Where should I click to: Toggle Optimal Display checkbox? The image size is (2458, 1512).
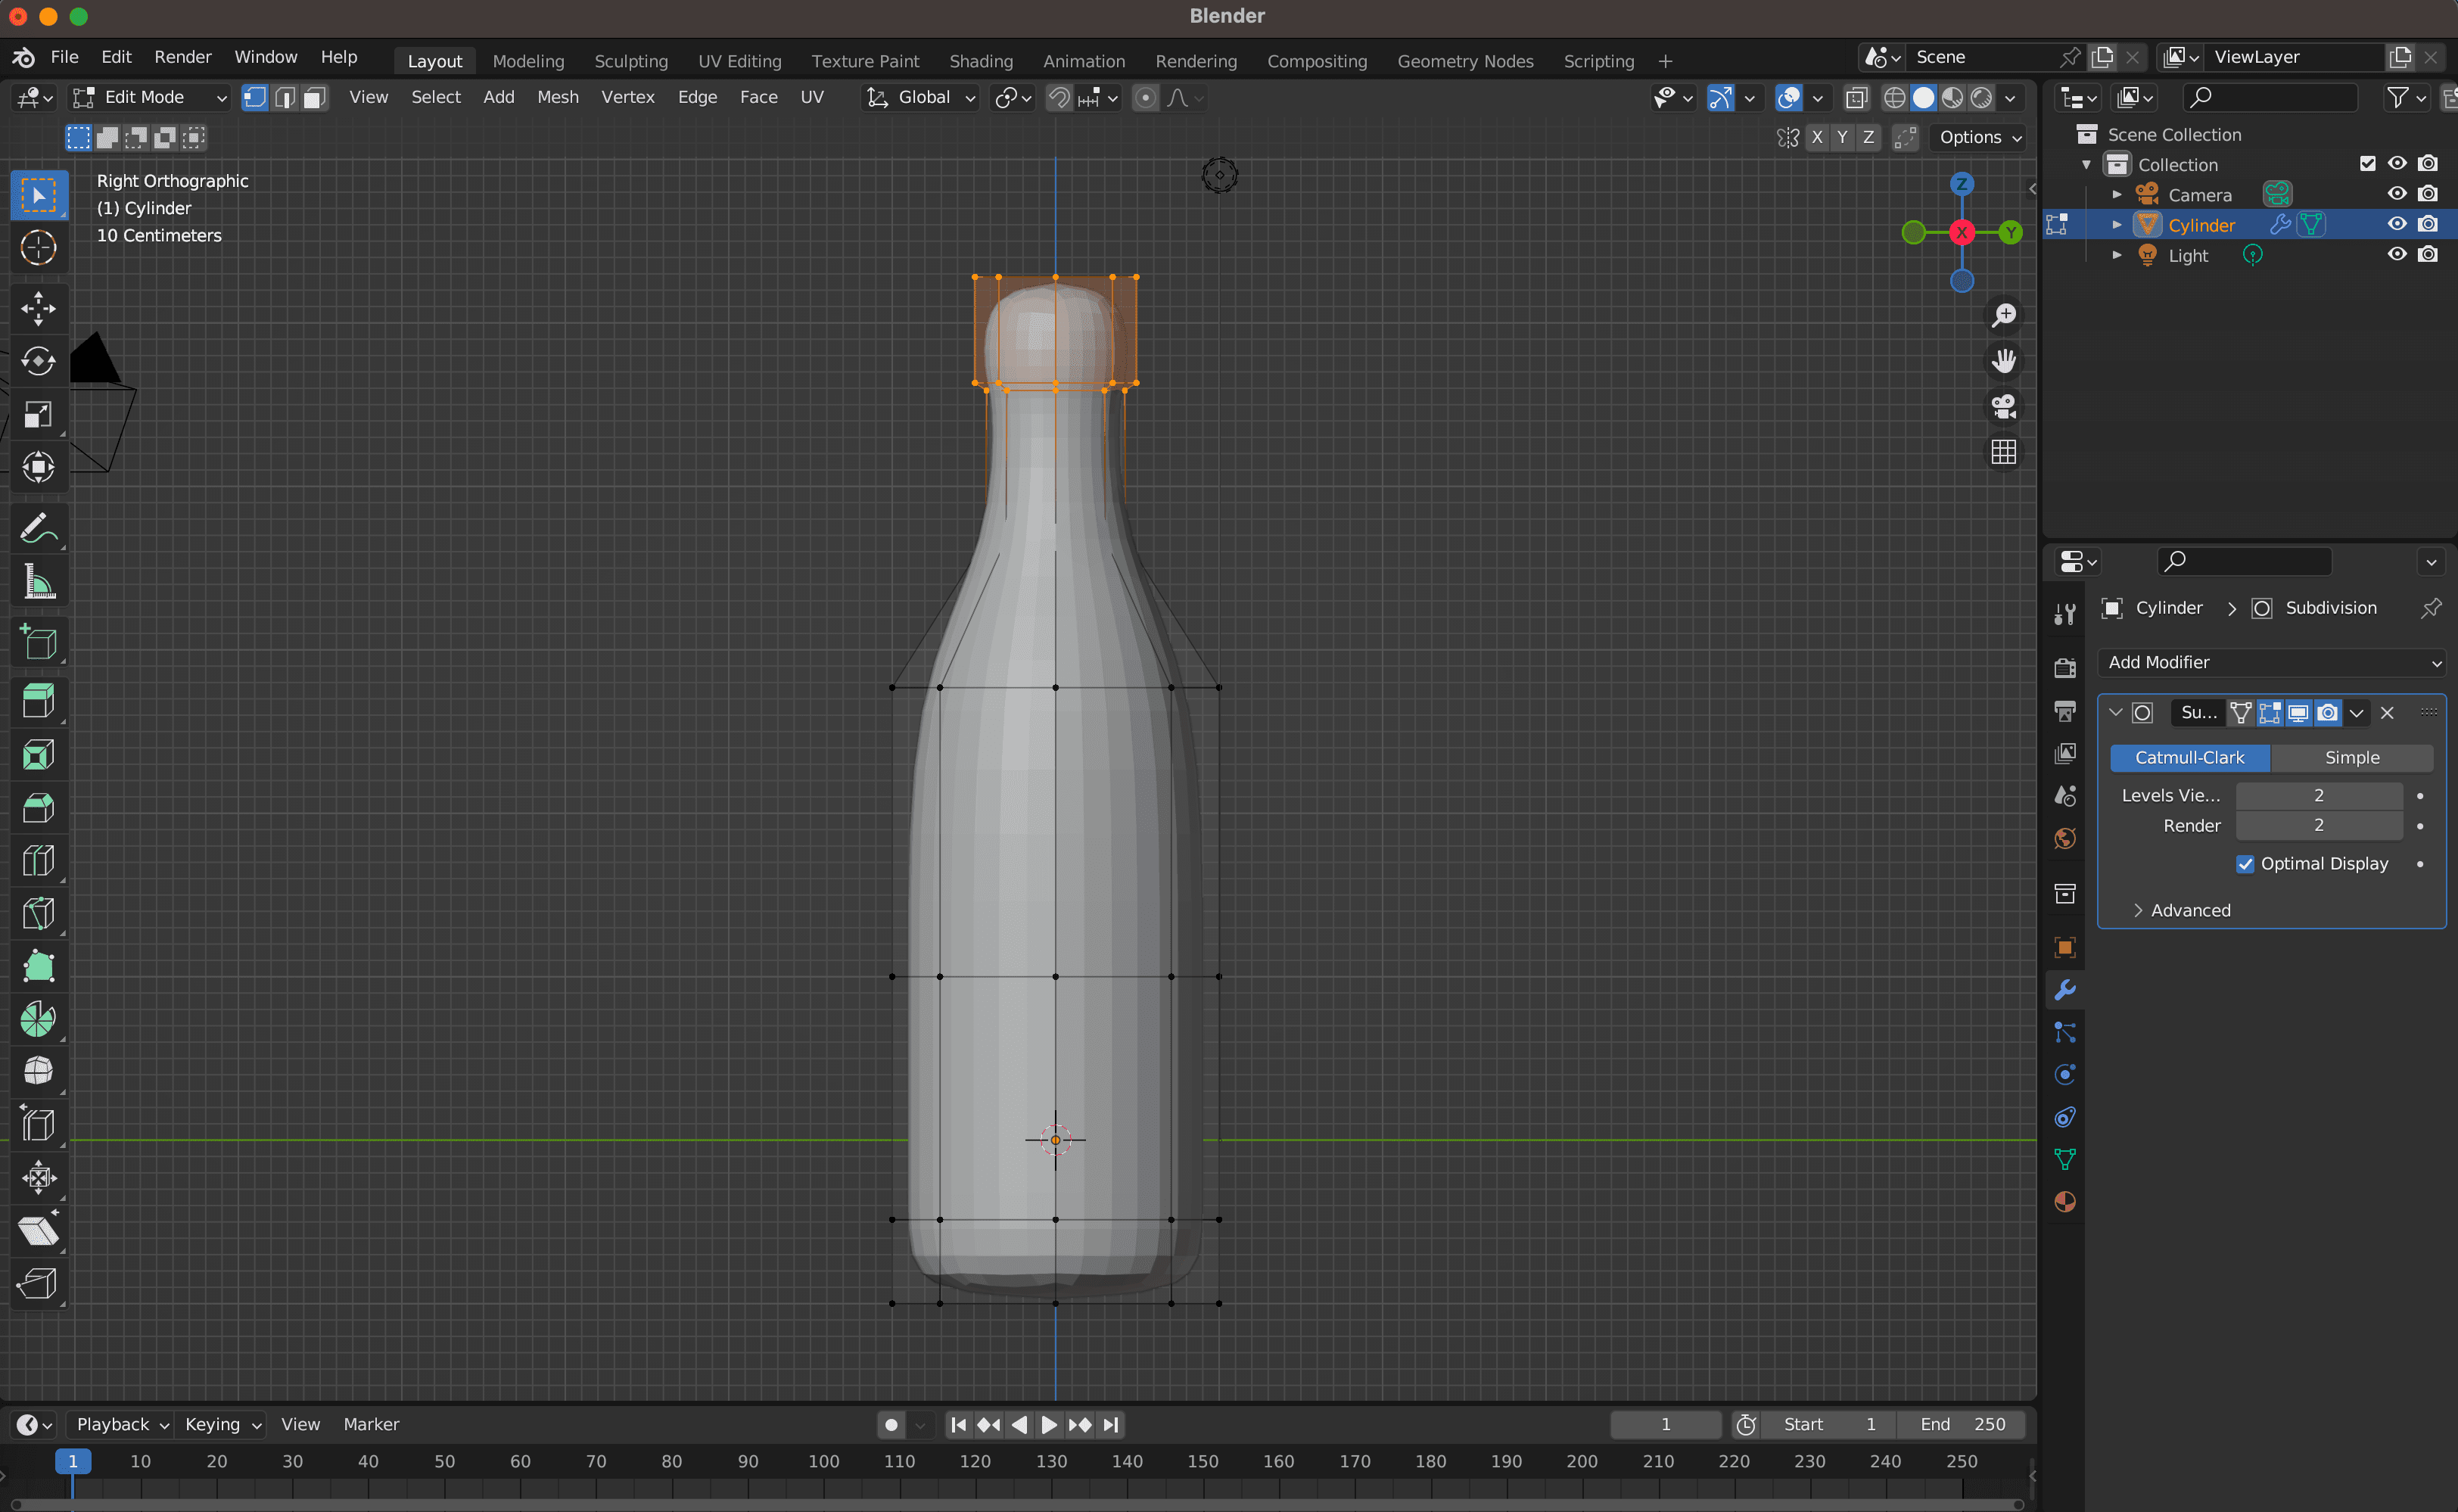(x=2246, y=864)
